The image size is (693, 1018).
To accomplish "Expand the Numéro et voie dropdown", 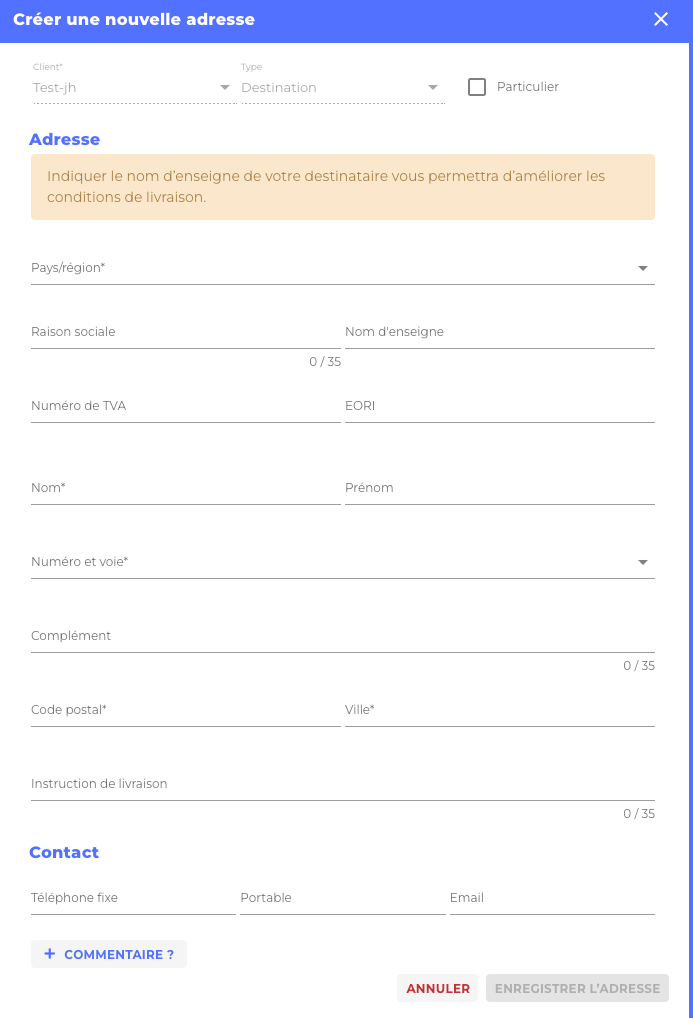I will tap(642, 563).
